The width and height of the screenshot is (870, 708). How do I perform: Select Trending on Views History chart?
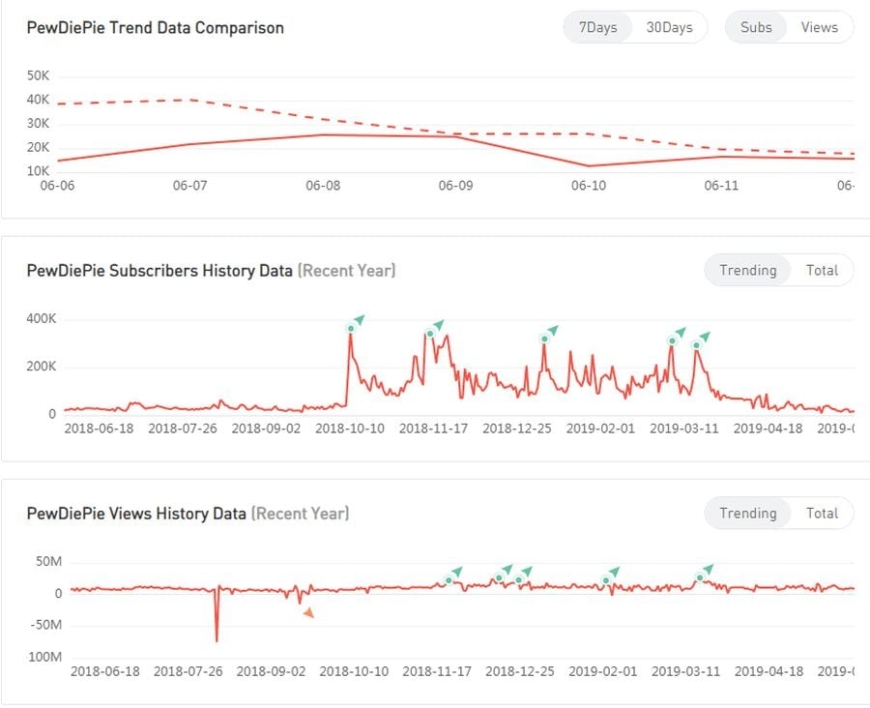pos(747,513)
